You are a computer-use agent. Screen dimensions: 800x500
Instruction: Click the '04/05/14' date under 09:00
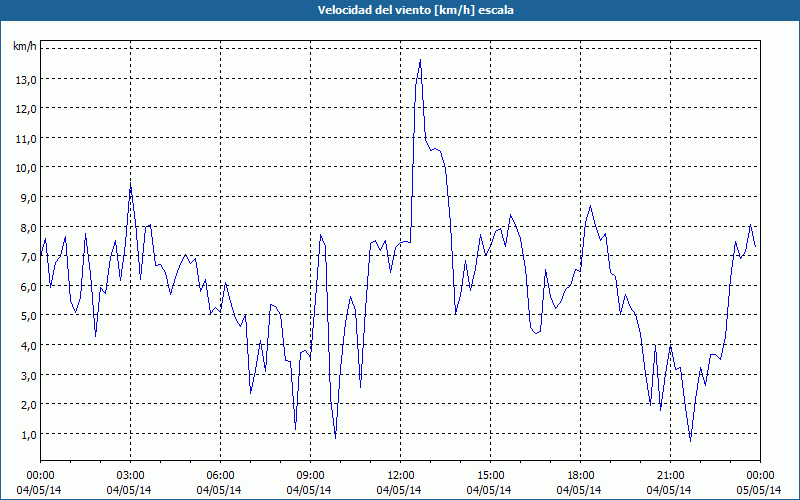[309, 490]
